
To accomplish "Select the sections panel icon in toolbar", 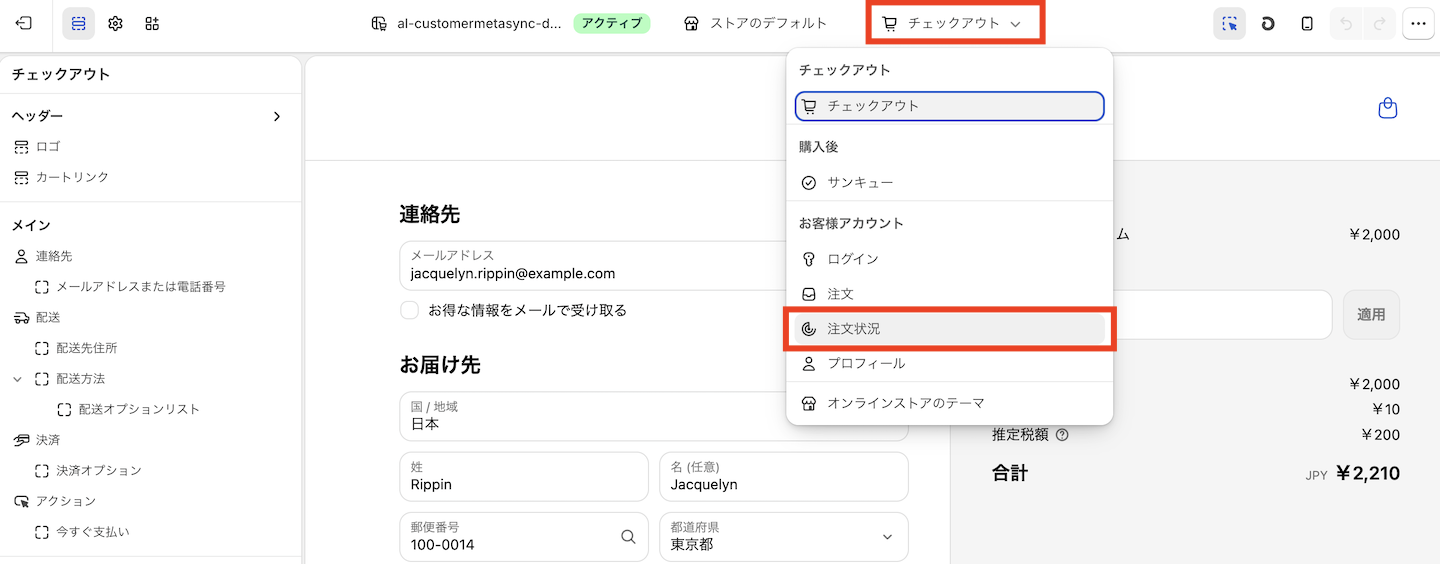I will pyautogui.click(x=79, y=23).
